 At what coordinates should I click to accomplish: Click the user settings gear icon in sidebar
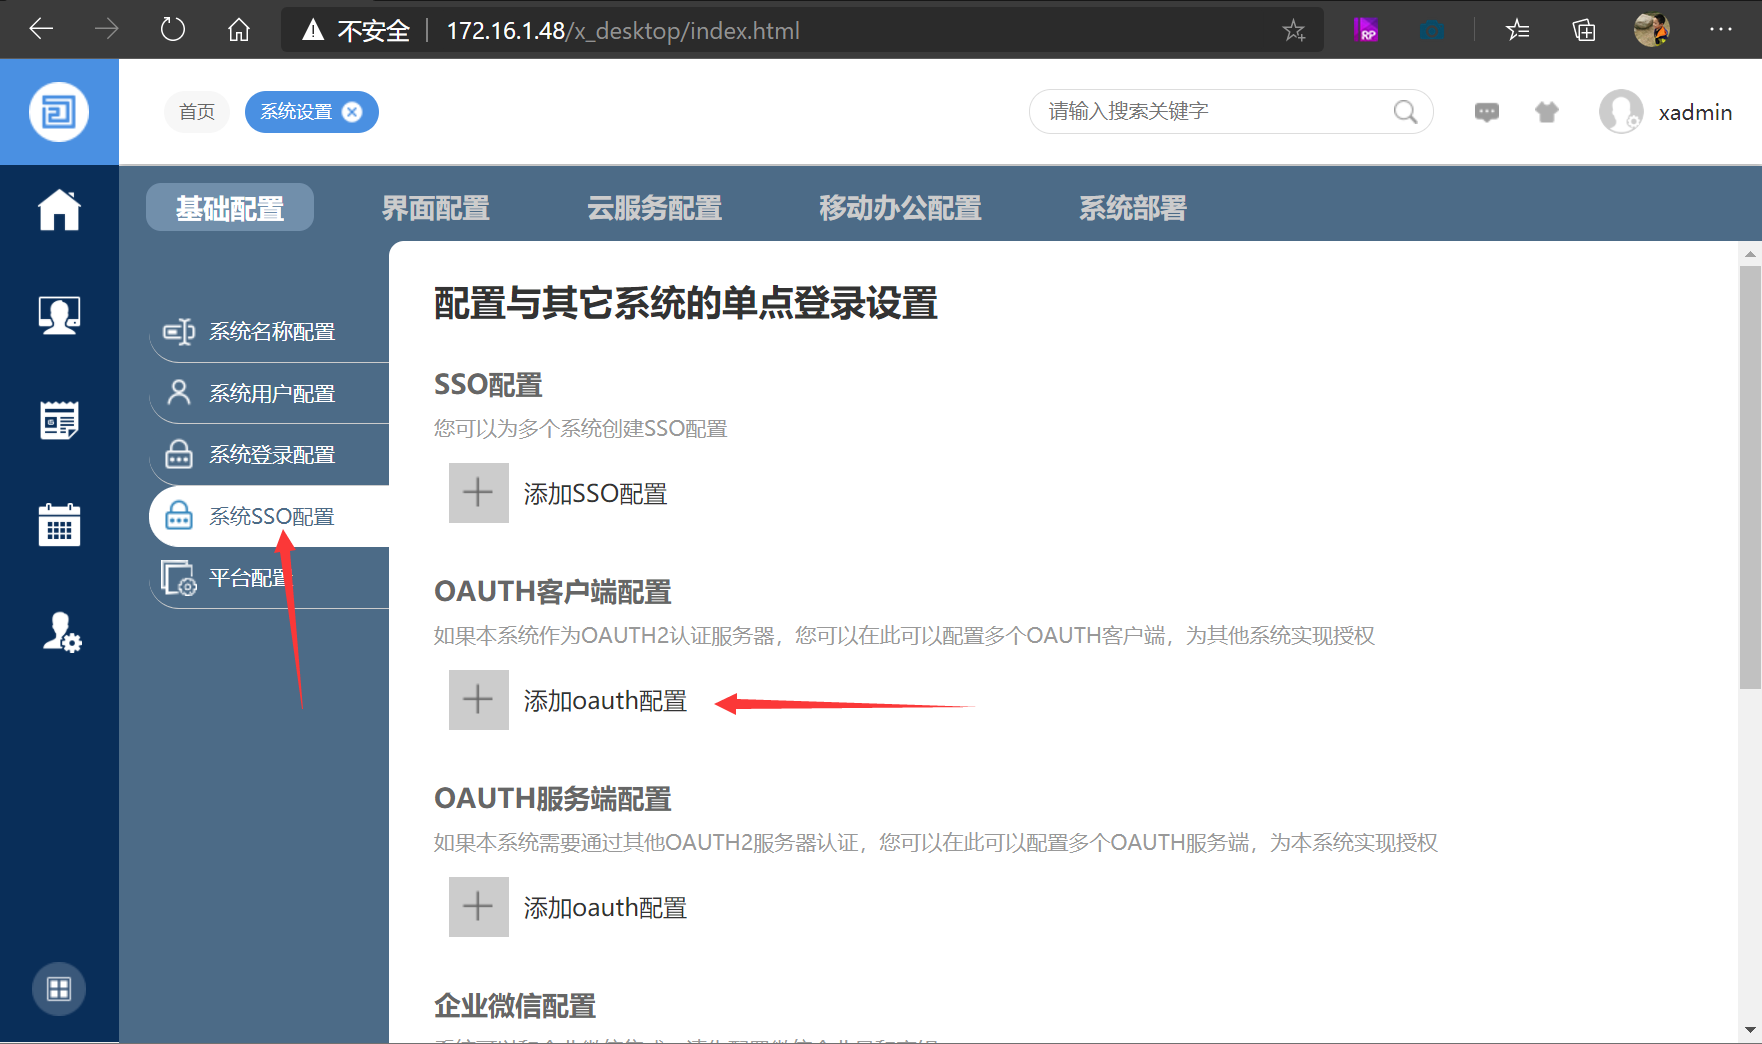click(x=61, y=632)
